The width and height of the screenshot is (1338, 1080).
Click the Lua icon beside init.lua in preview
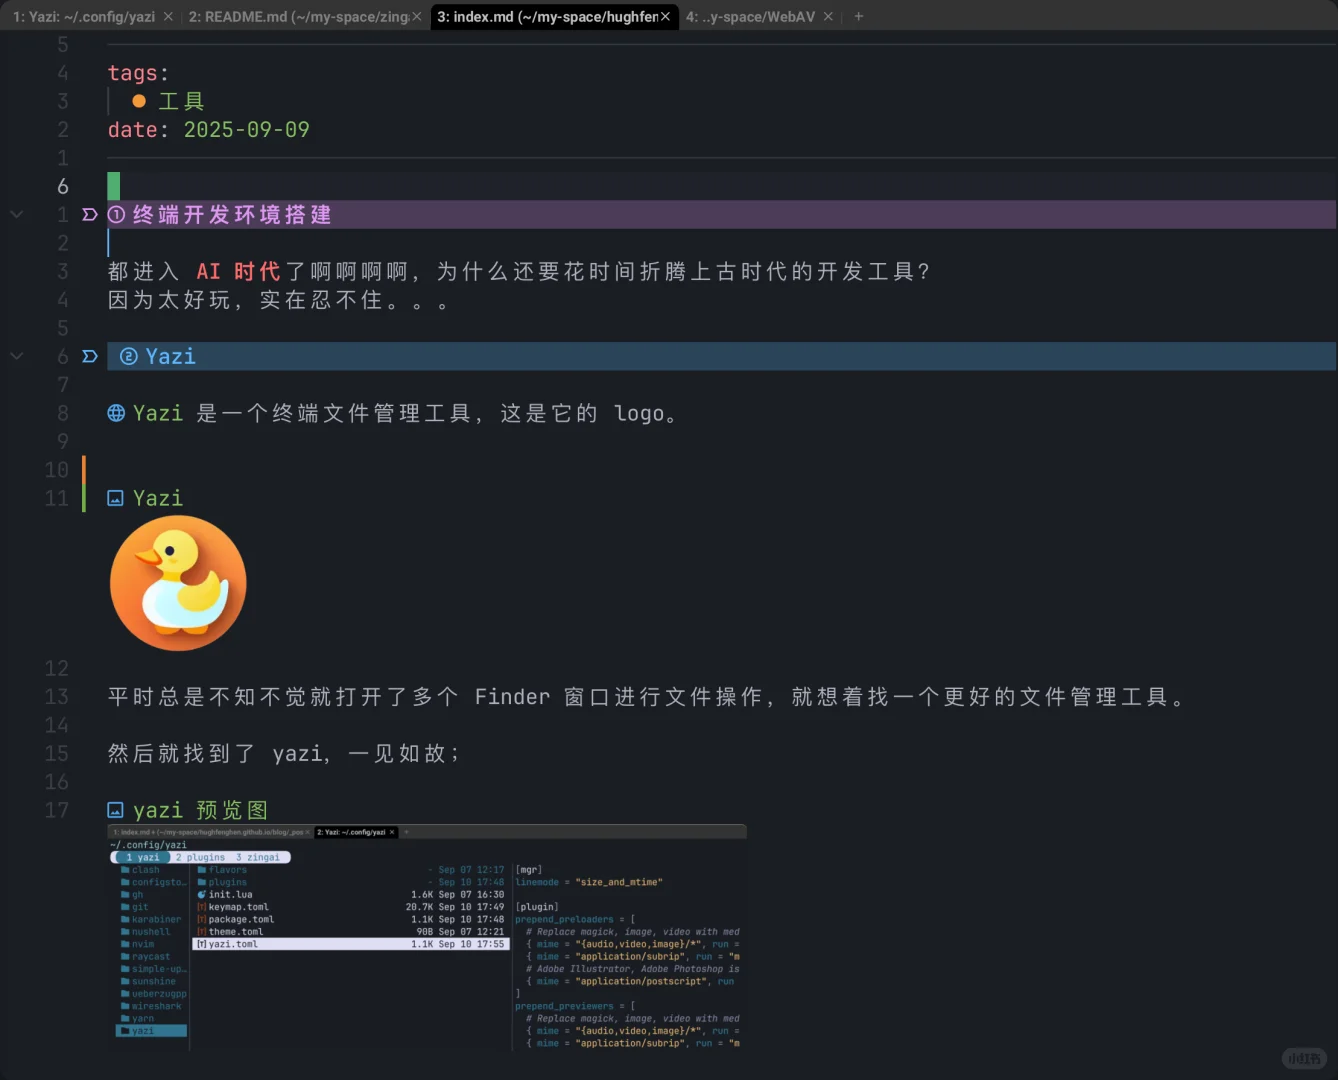click(x=200, y=894)
